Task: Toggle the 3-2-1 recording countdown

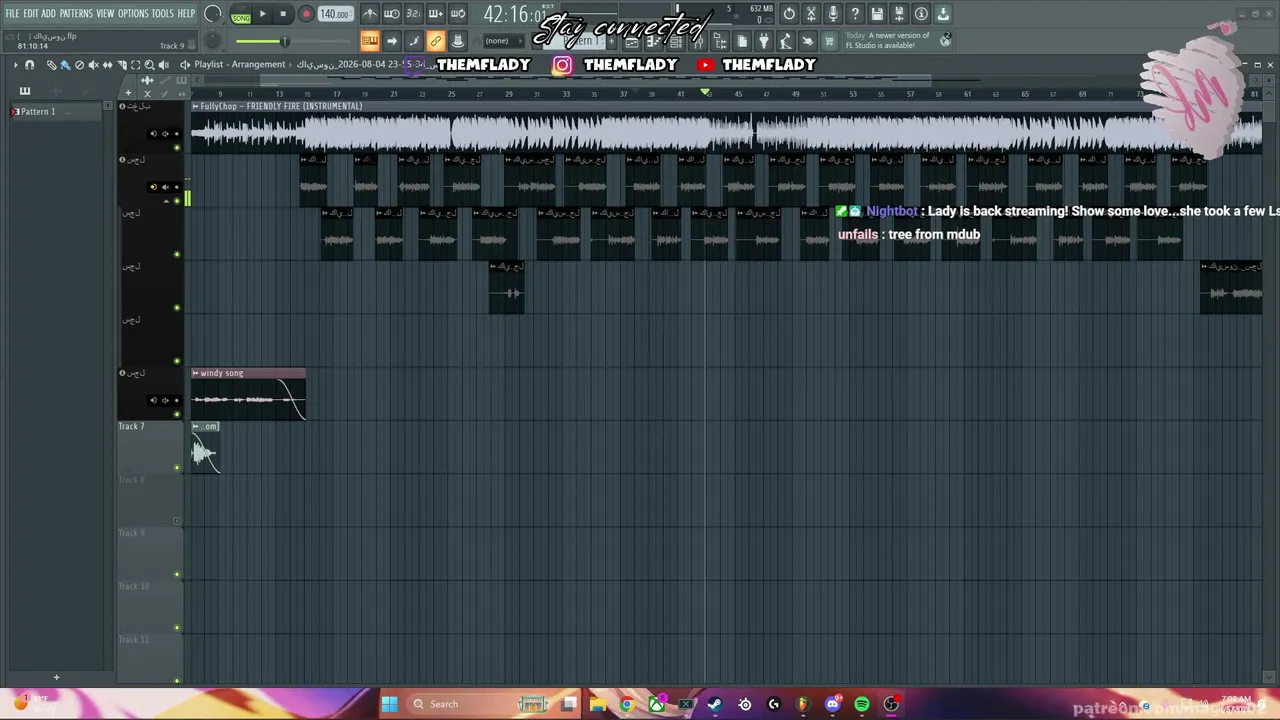Action: 414,14
